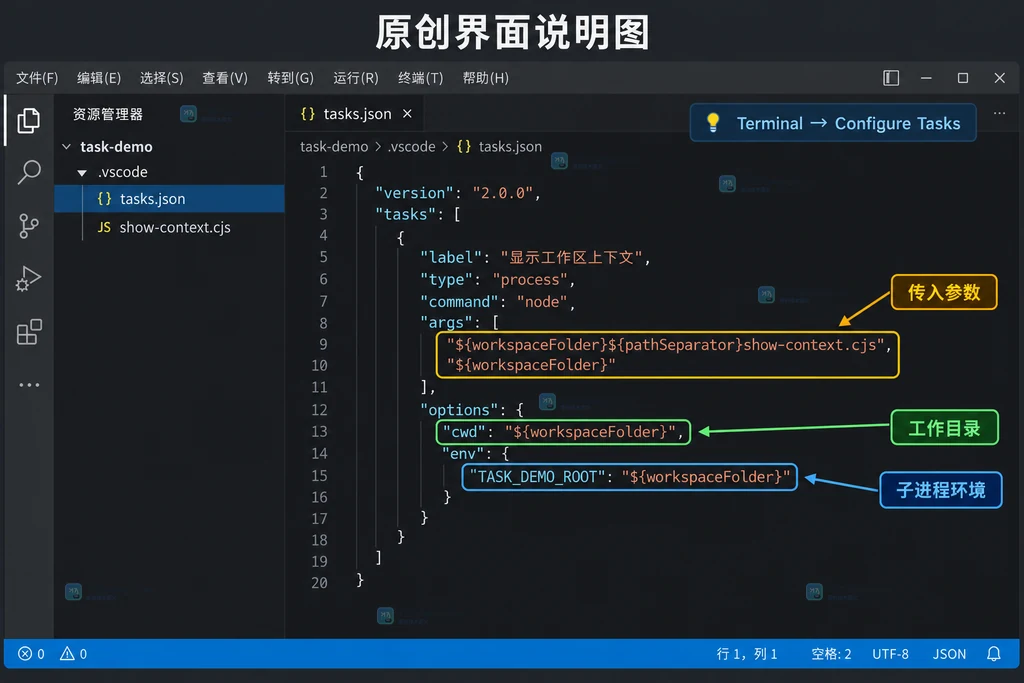The image size is (1024, 683).
Task: Open editor more actions ellipsis
Action: [999, 113]
